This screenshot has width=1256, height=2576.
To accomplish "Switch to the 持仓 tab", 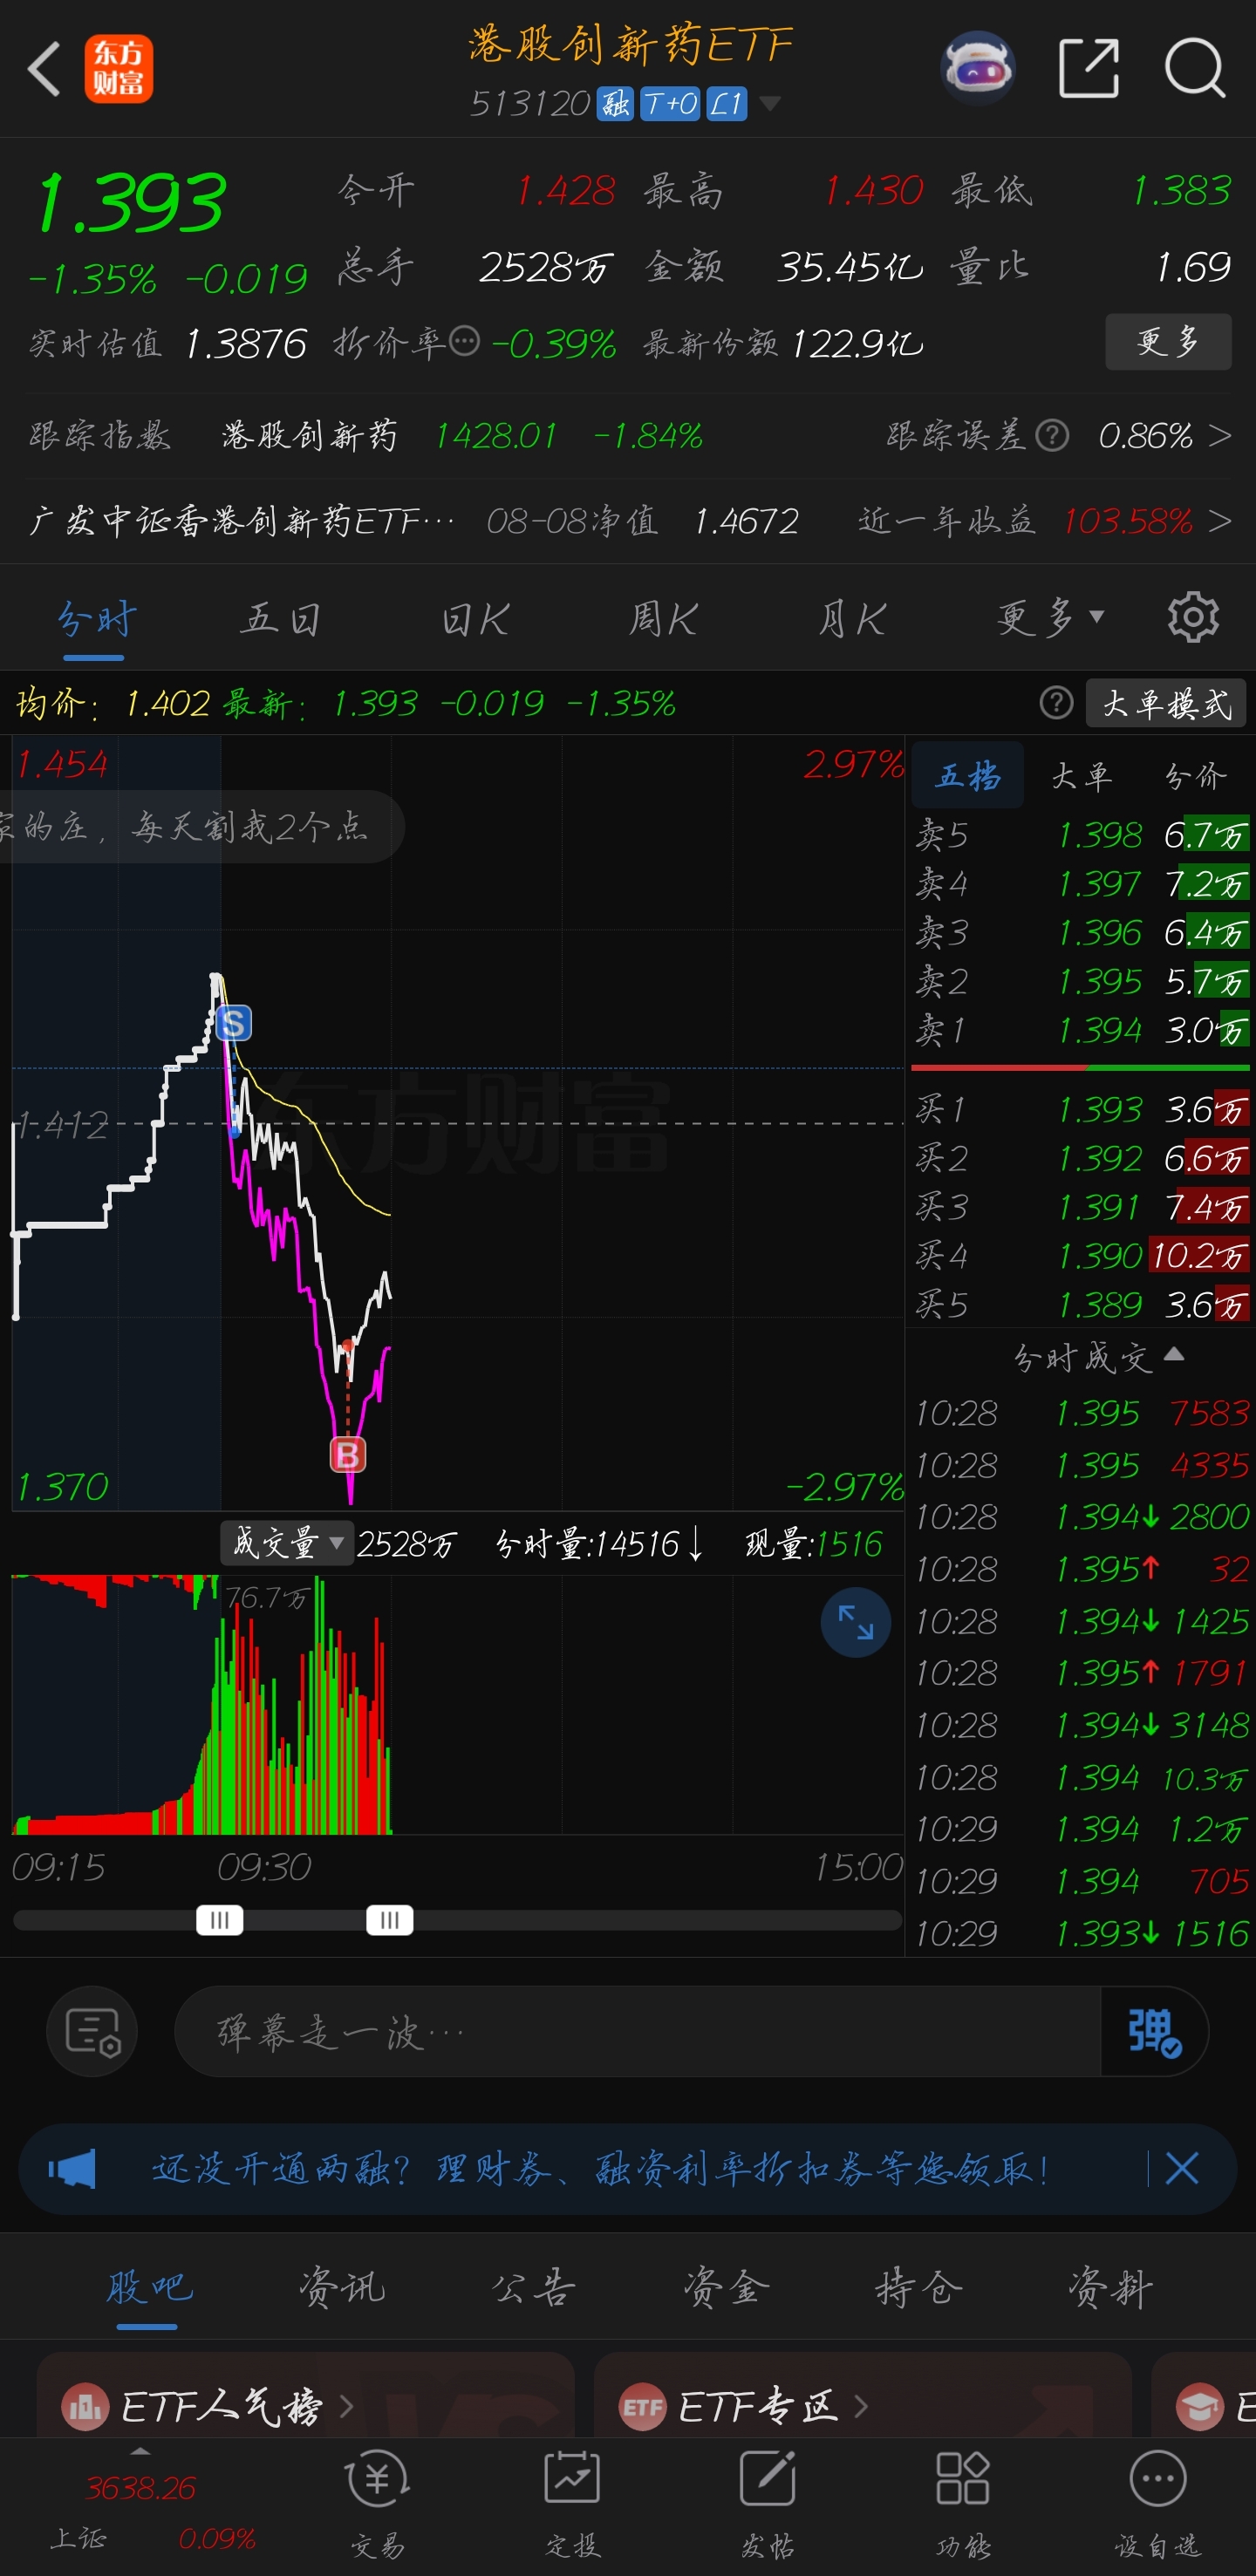I will [x=918, y=2287].
